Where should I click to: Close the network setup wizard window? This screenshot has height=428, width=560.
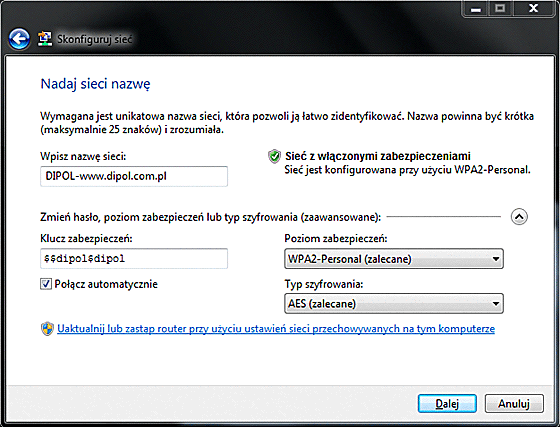point(534,9)
